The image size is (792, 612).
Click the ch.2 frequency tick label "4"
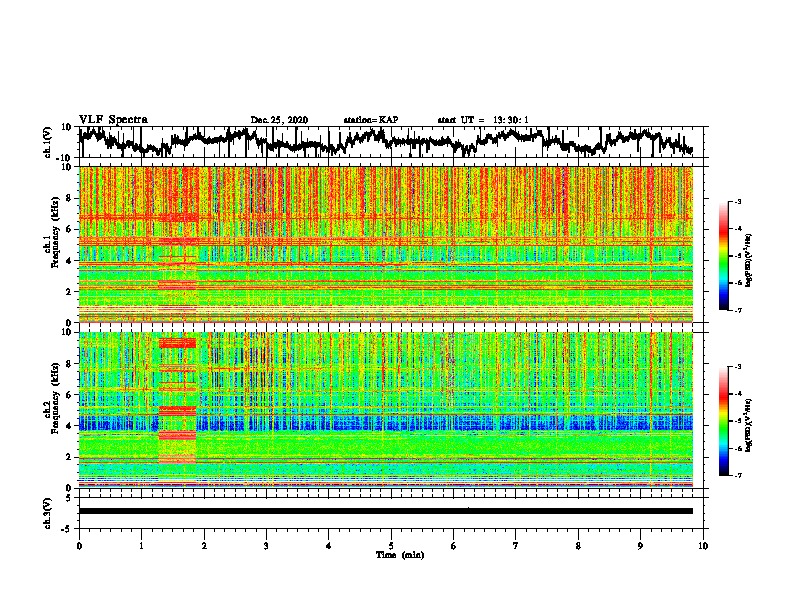[x=70, y=426]
